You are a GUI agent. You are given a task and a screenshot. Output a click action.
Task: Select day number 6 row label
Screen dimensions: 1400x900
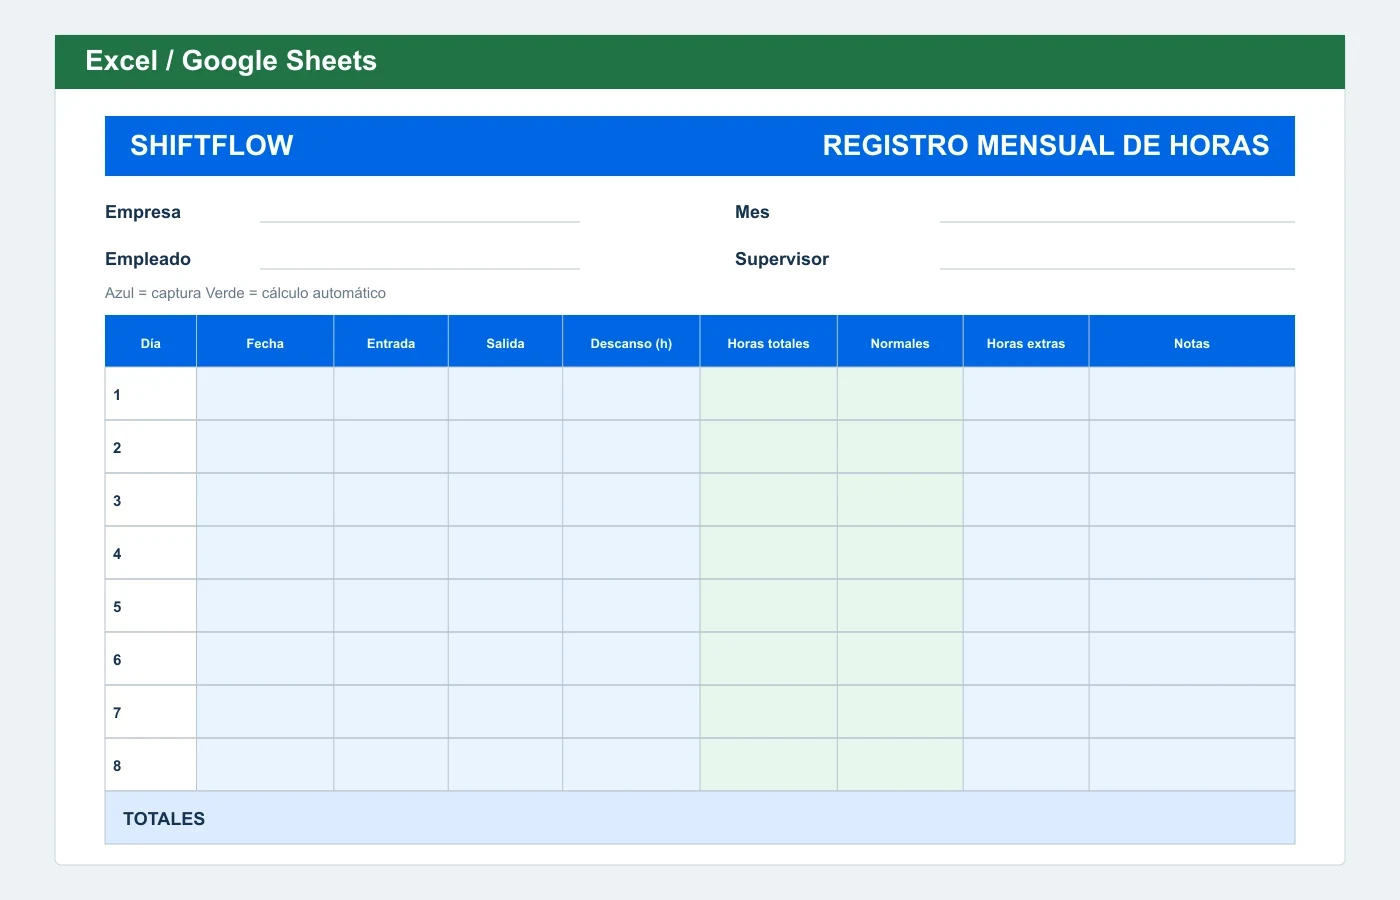151,659
